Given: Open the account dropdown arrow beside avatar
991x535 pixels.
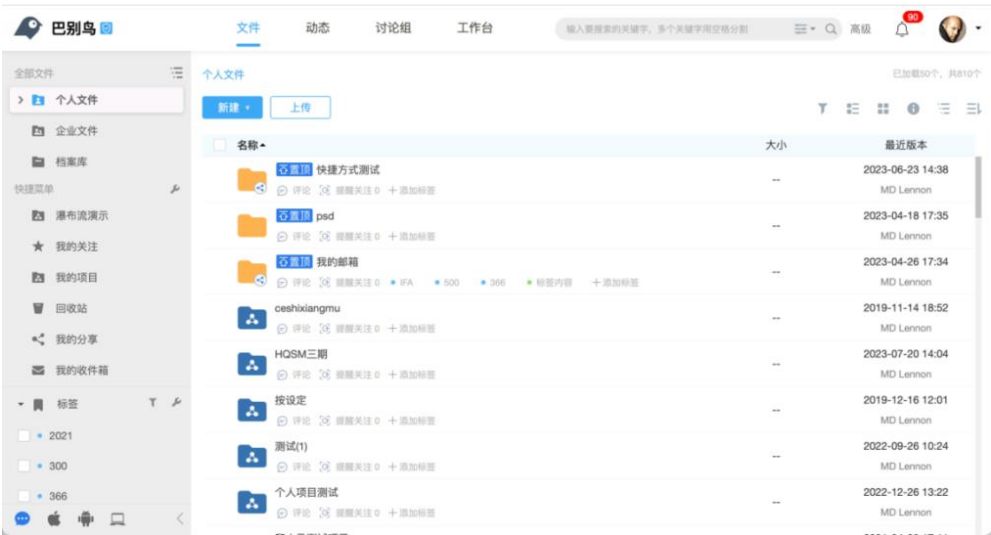Looking at the screenshot, I should [x=978, y=28].
